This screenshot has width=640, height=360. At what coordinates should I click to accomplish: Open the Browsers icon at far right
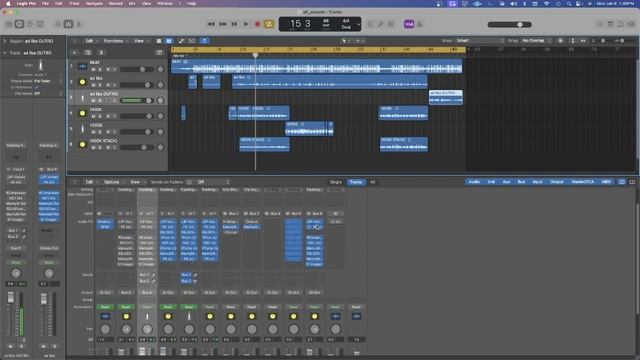point(631,24)
